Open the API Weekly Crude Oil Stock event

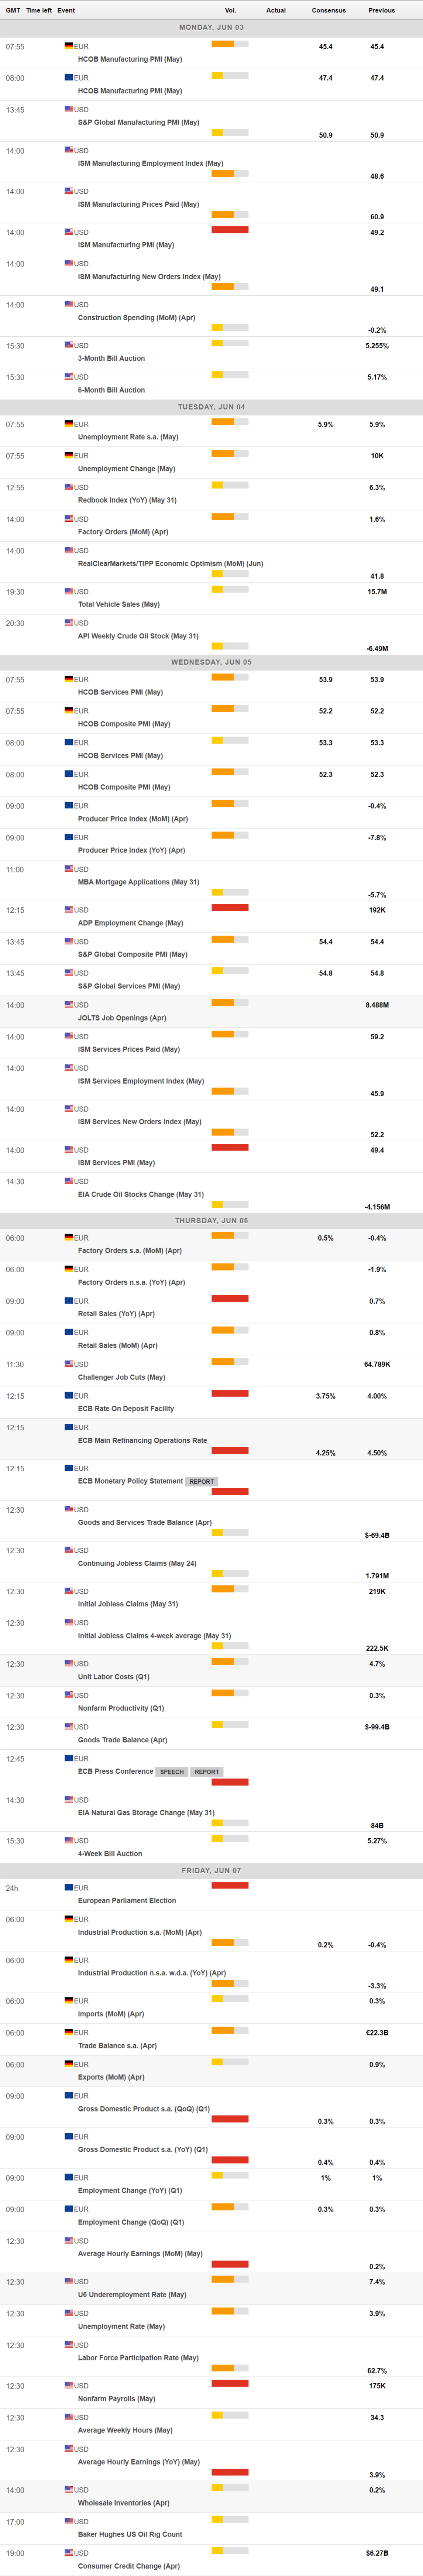tap(138, 636)
